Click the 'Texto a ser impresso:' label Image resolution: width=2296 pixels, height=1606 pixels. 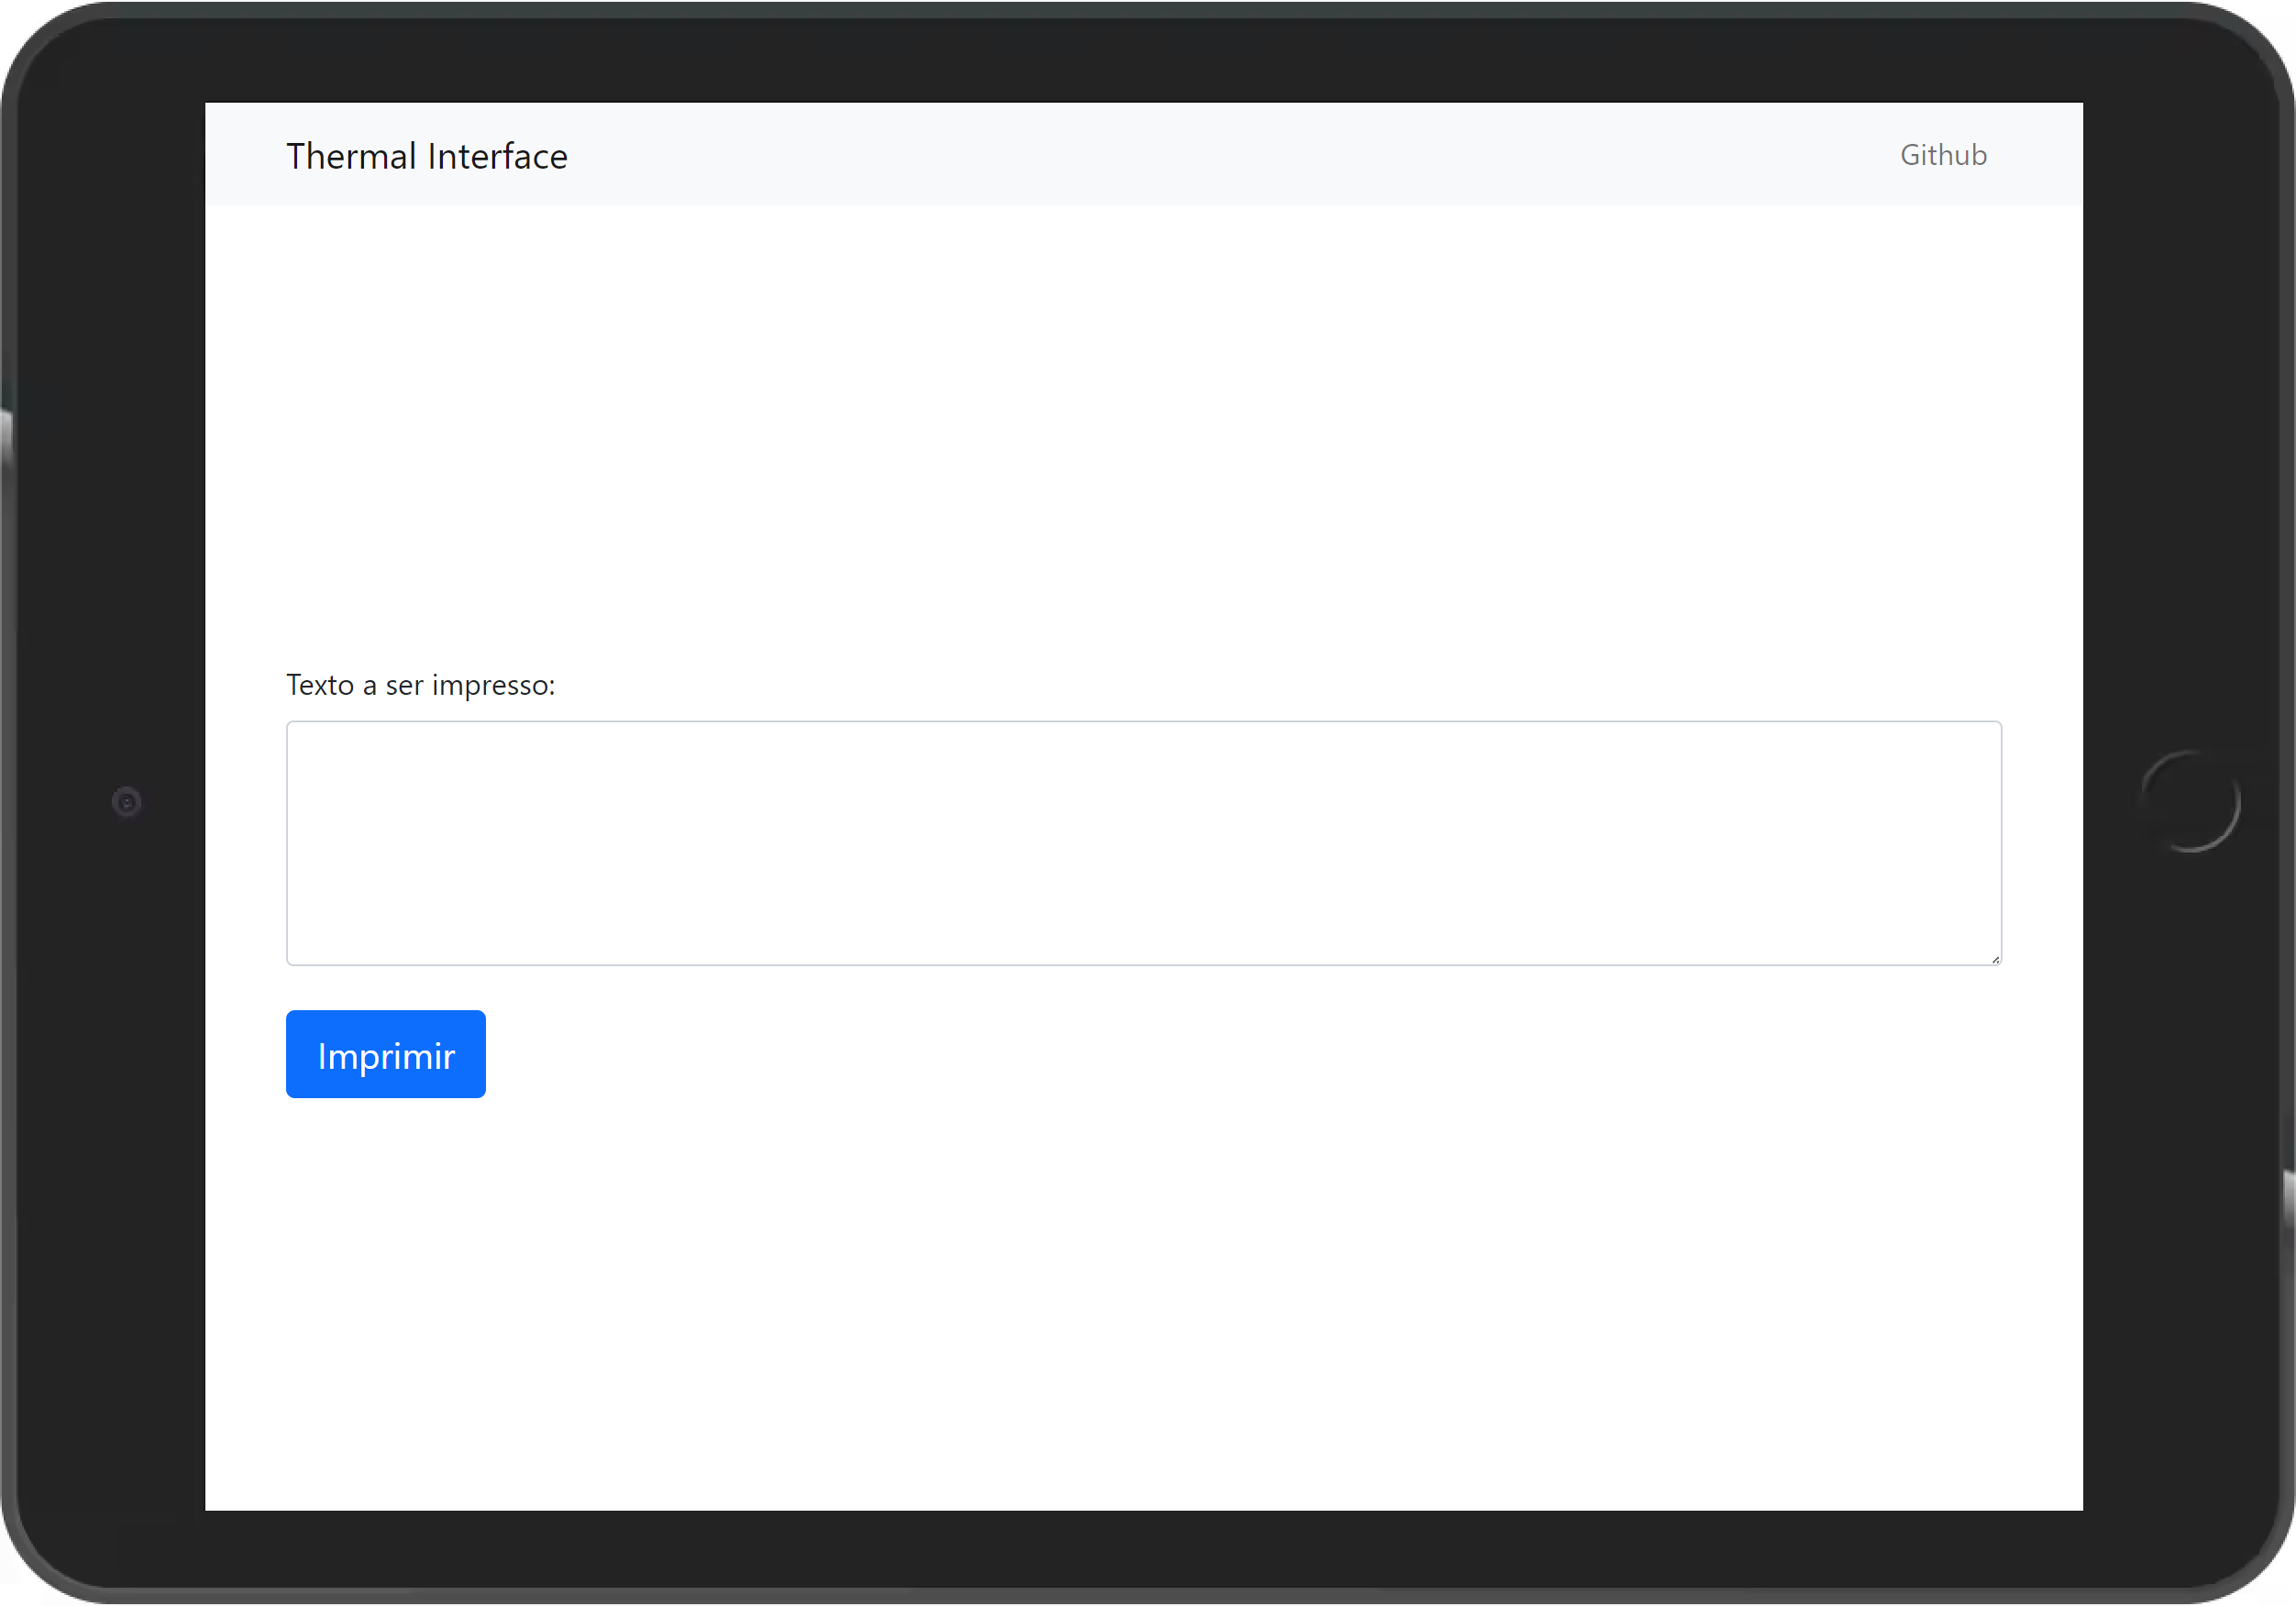(x=420, y=685)
